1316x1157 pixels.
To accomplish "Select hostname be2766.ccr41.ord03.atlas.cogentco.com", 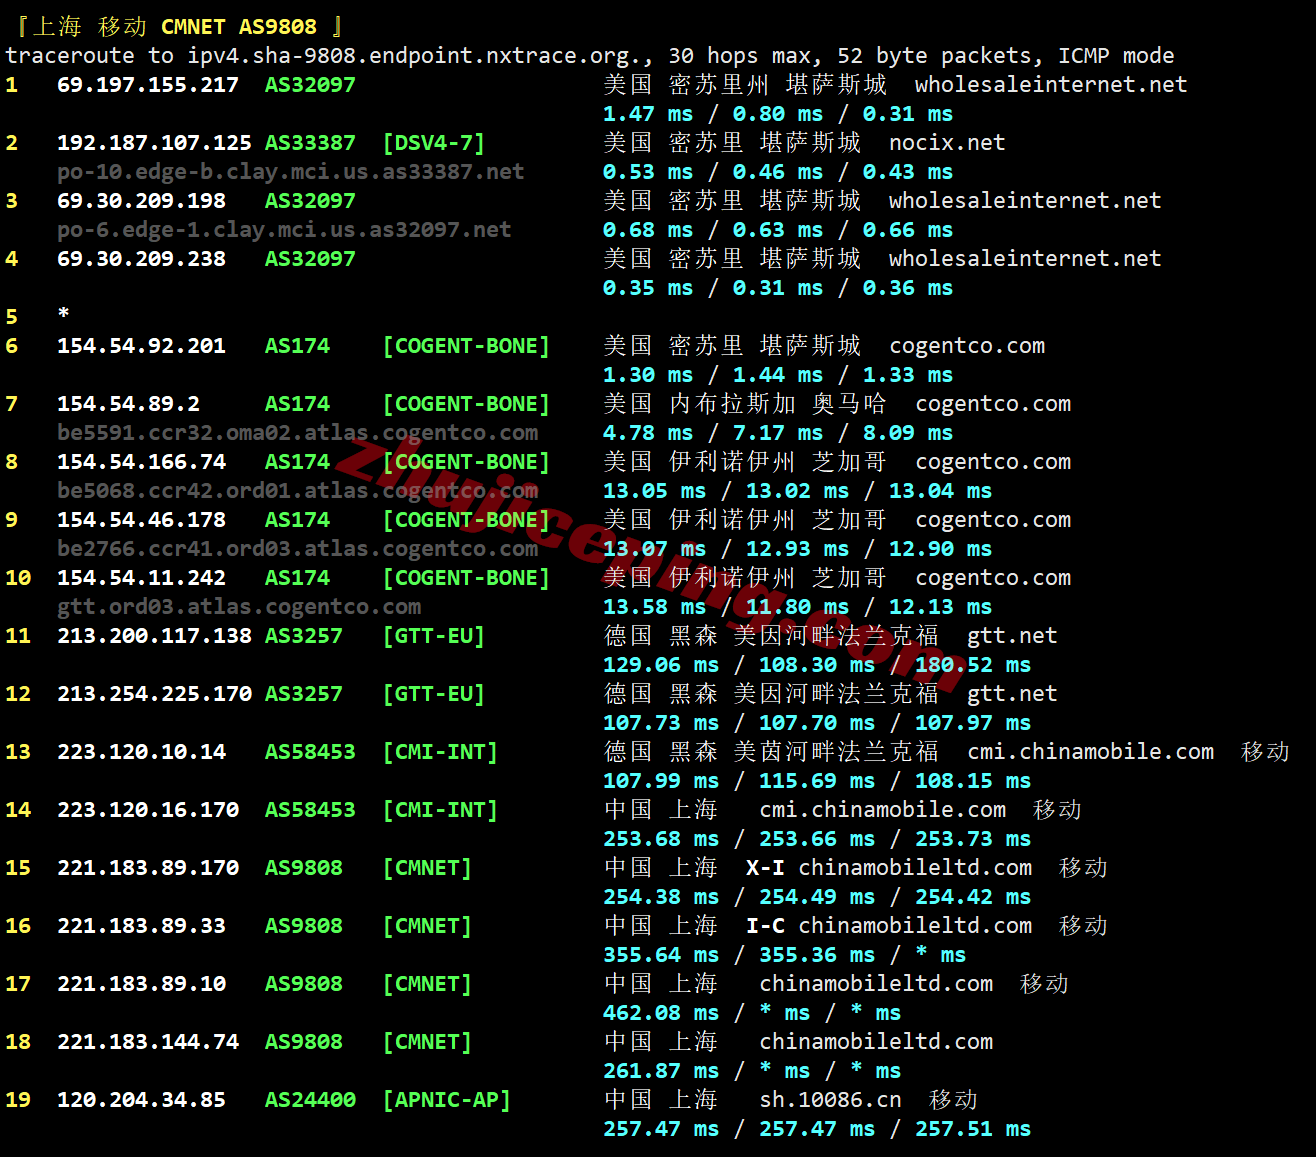I will [x=297, y=549].
